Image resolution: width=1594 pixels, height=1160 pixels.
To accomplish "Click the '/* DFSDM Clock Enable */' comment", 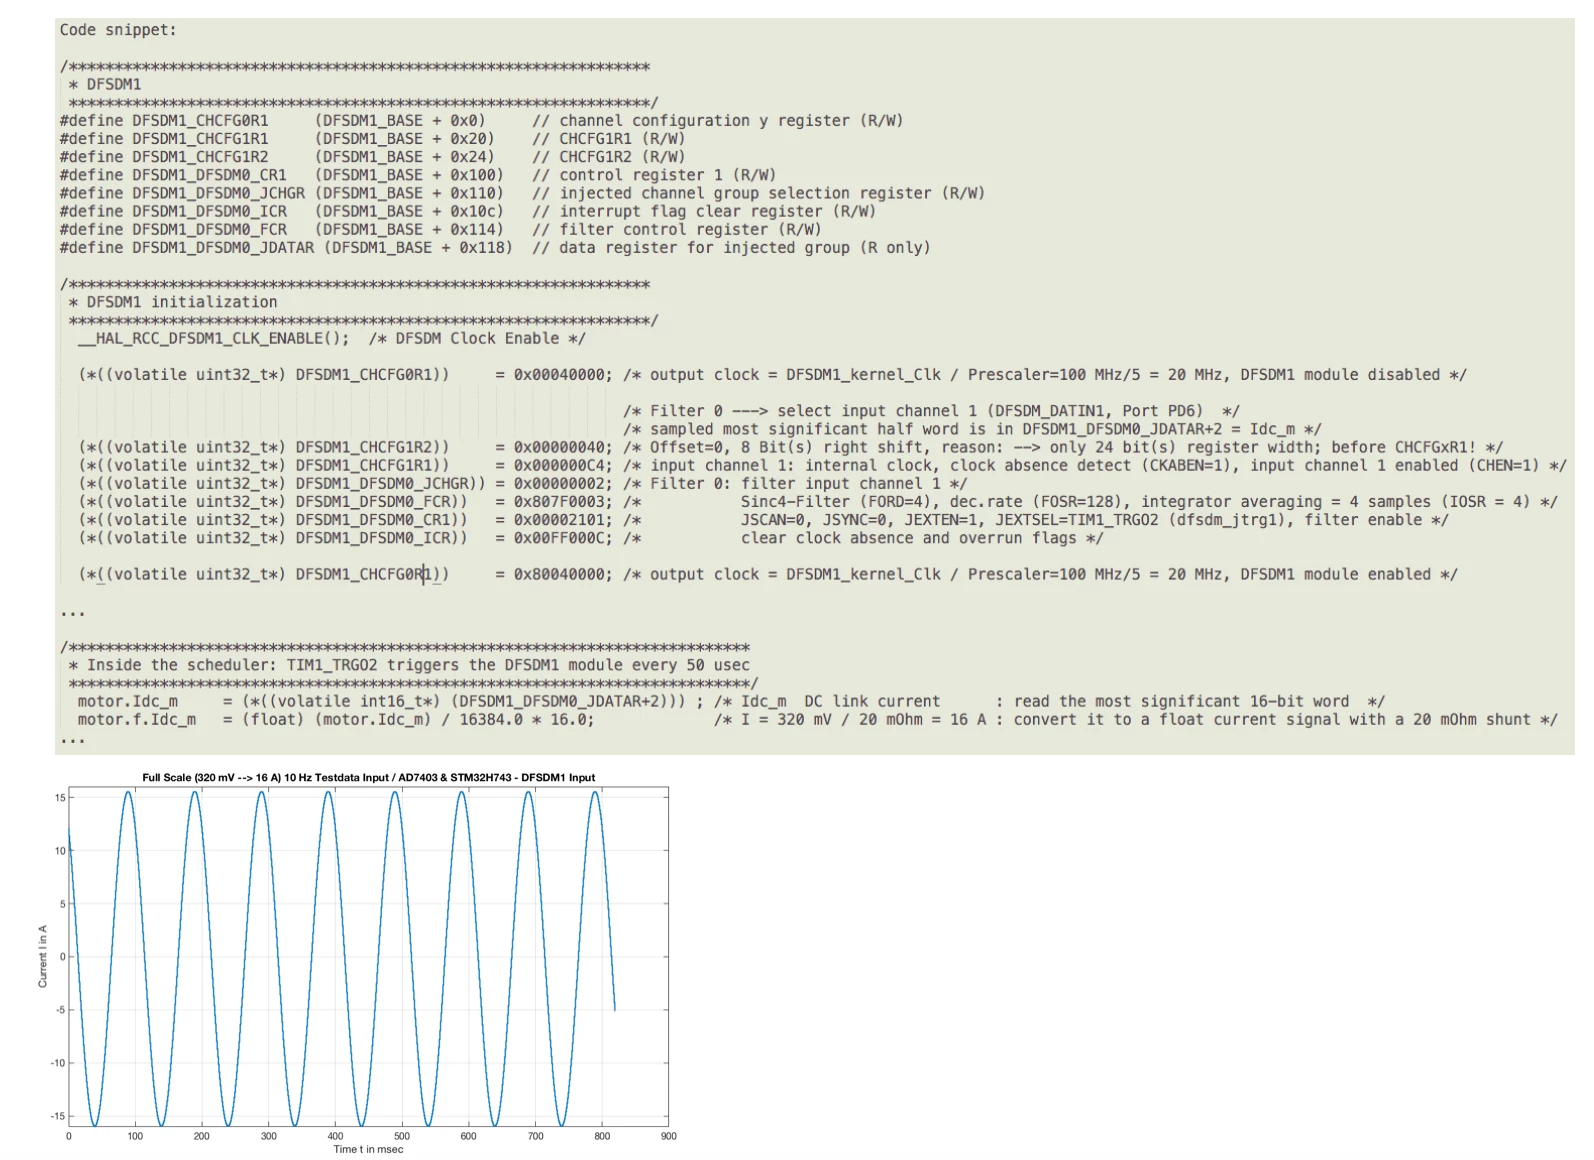I will [x=477, y=339].
